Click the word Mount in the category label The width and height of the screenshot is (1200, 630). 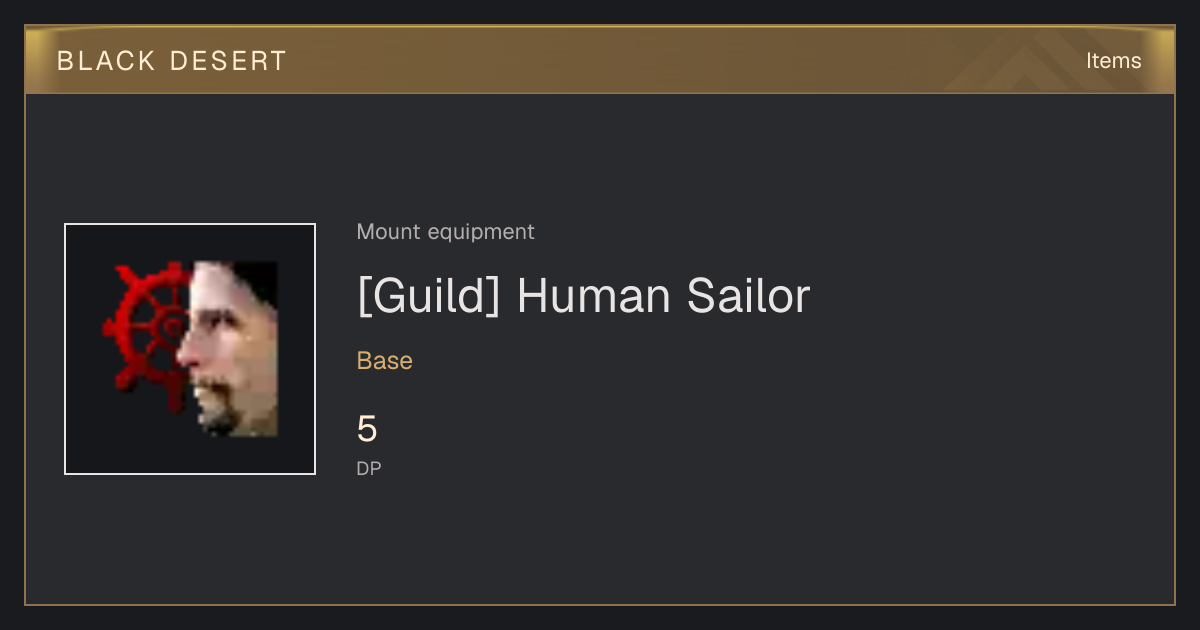[388, 232]
